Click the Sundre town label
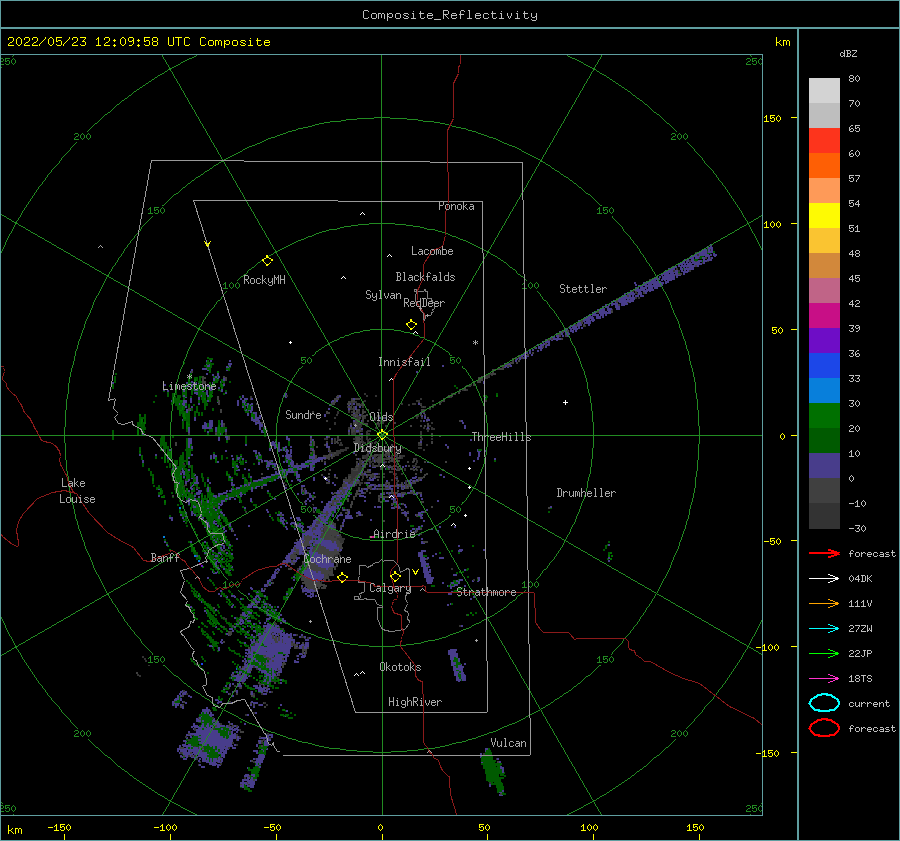900x841 pixels. [x=303, y=414]
